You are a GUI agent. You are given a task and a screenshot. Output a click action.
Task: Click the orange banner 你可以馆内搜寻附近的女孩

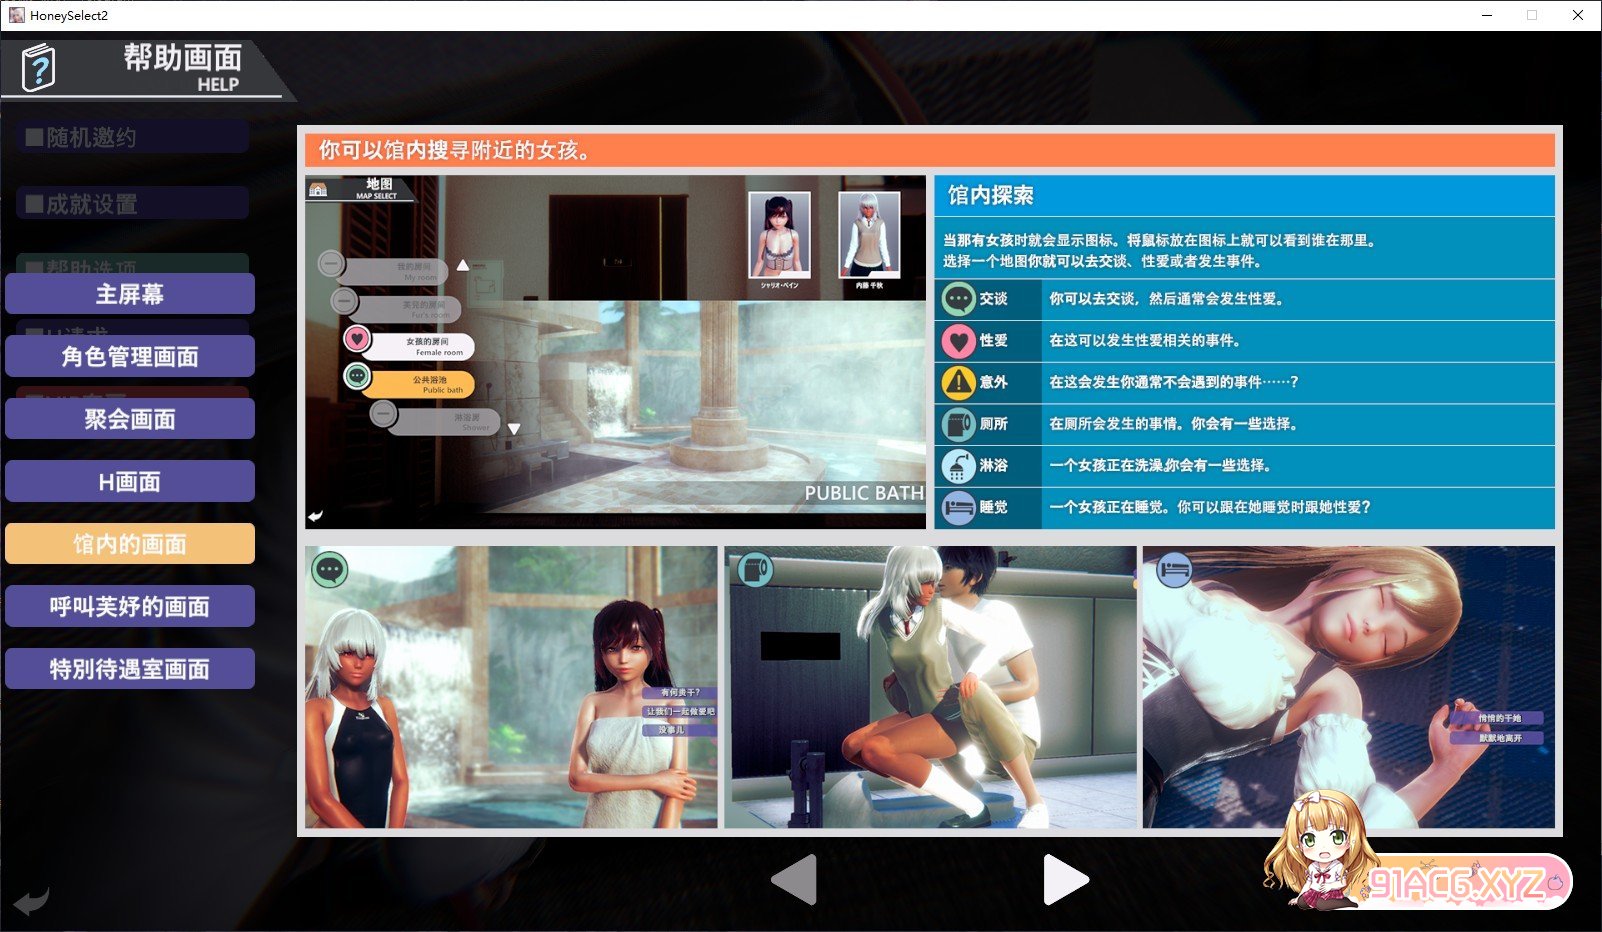(x=930, y=150)
